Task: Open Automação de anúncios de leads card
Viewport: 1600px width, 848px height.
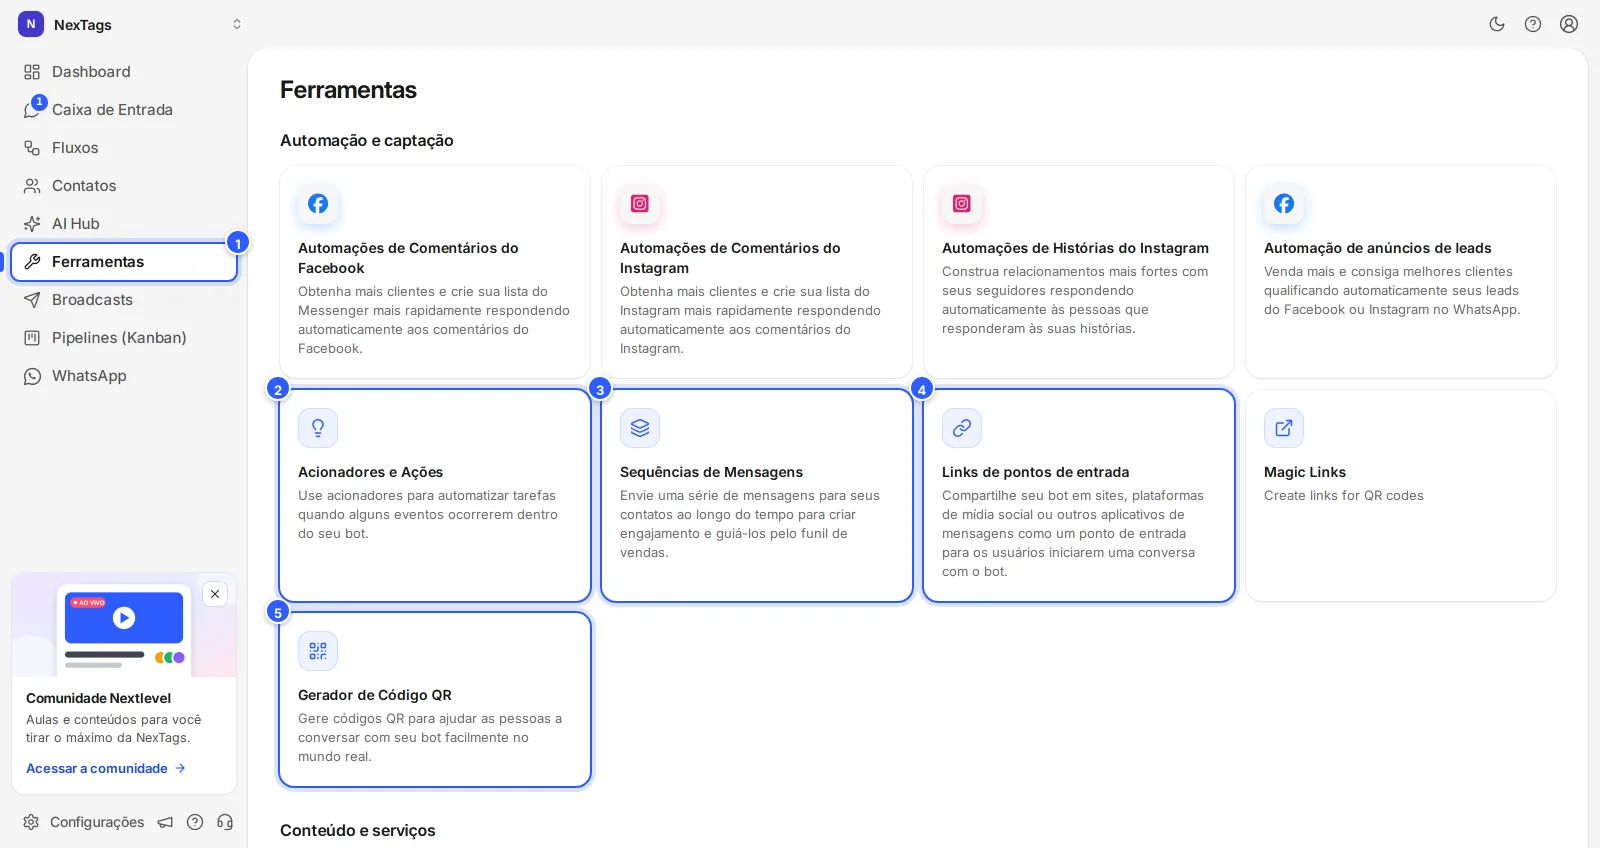Action: coord(1401,272)
